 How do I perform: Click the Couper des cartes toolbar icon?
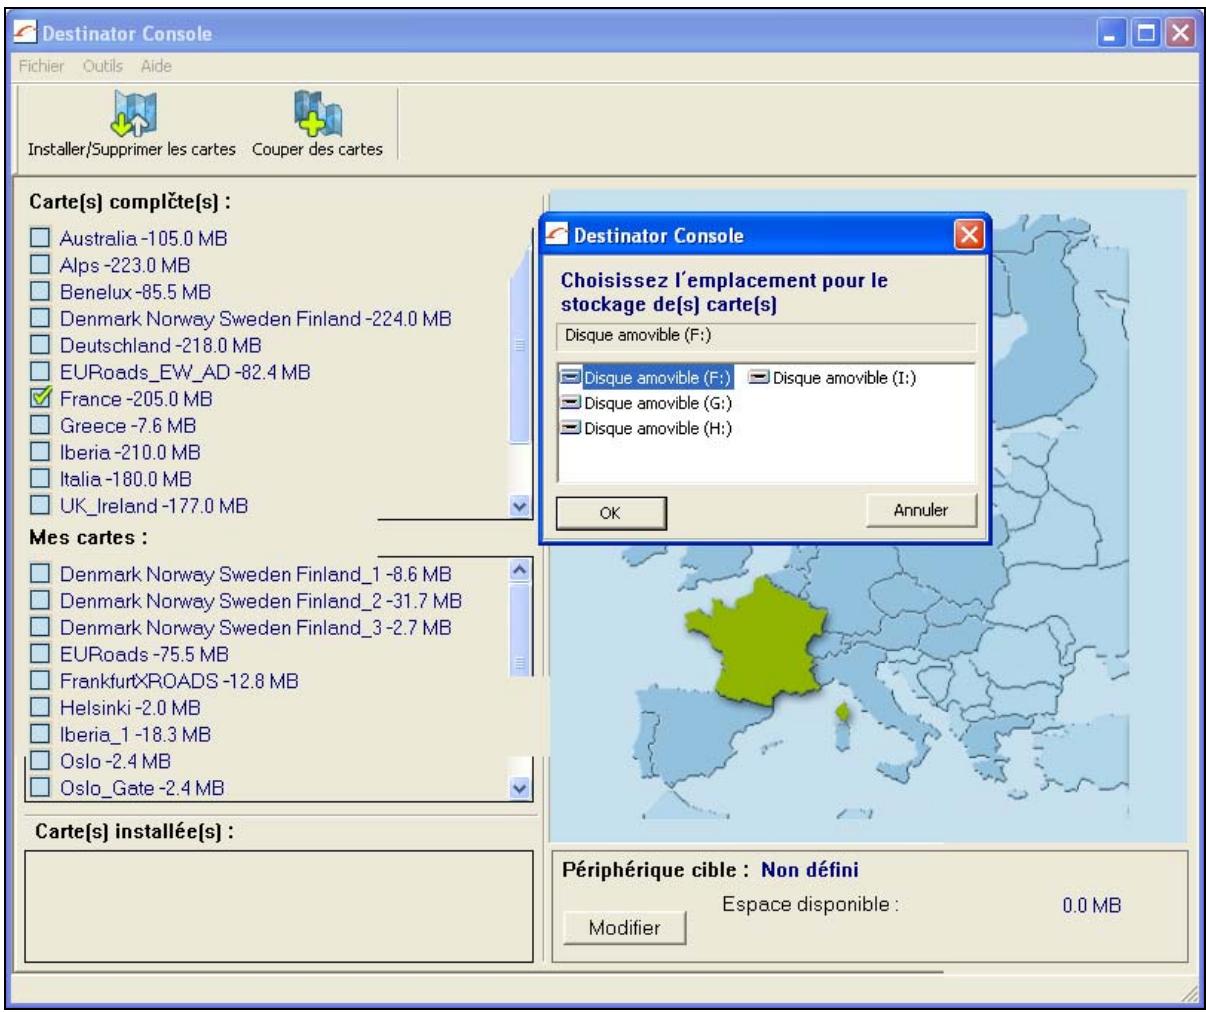(x=318, y=114)
